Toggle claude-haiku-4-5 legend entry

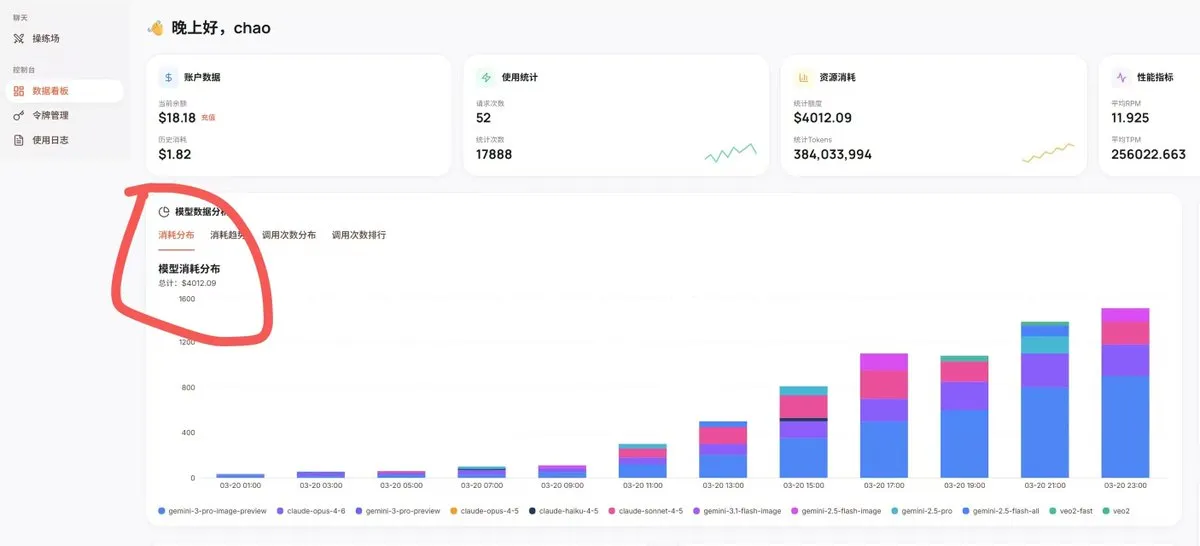[568, 511]
